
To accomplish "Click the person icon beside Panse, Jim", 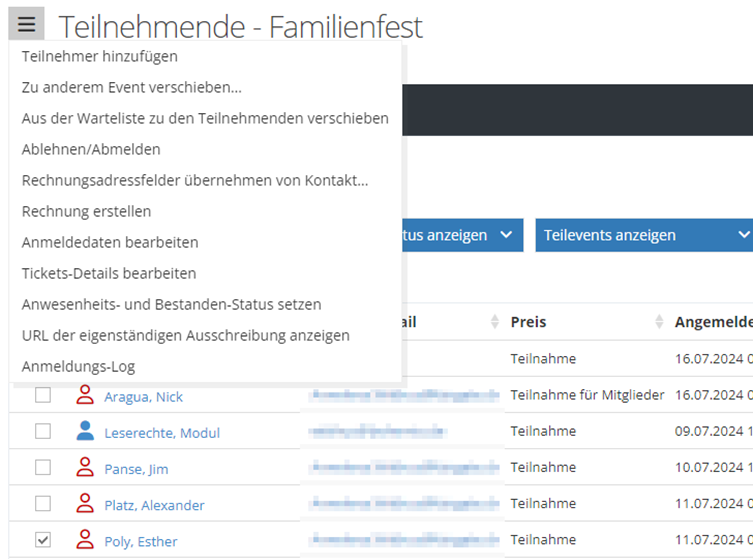I will click(85, 468).
